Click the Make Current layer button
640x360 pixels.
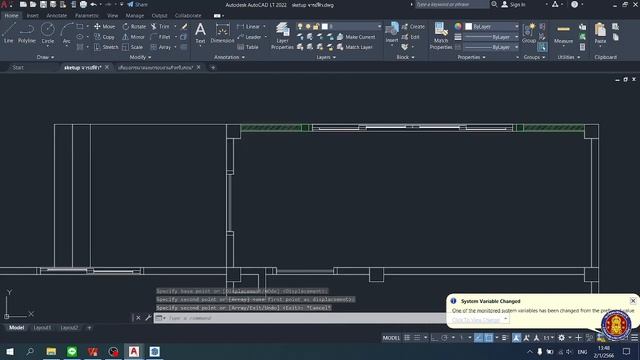click(x=356, y=37)
